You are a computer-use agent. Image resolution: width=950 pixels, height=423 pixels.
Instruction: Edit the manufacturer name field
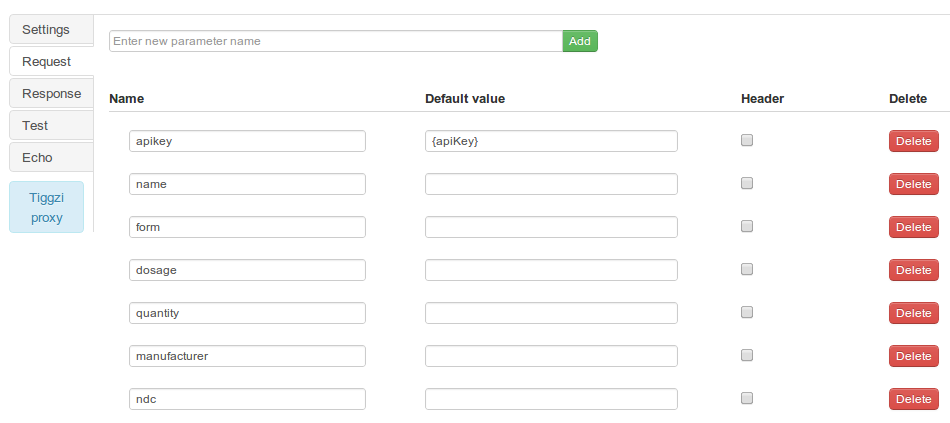(247, 356)
